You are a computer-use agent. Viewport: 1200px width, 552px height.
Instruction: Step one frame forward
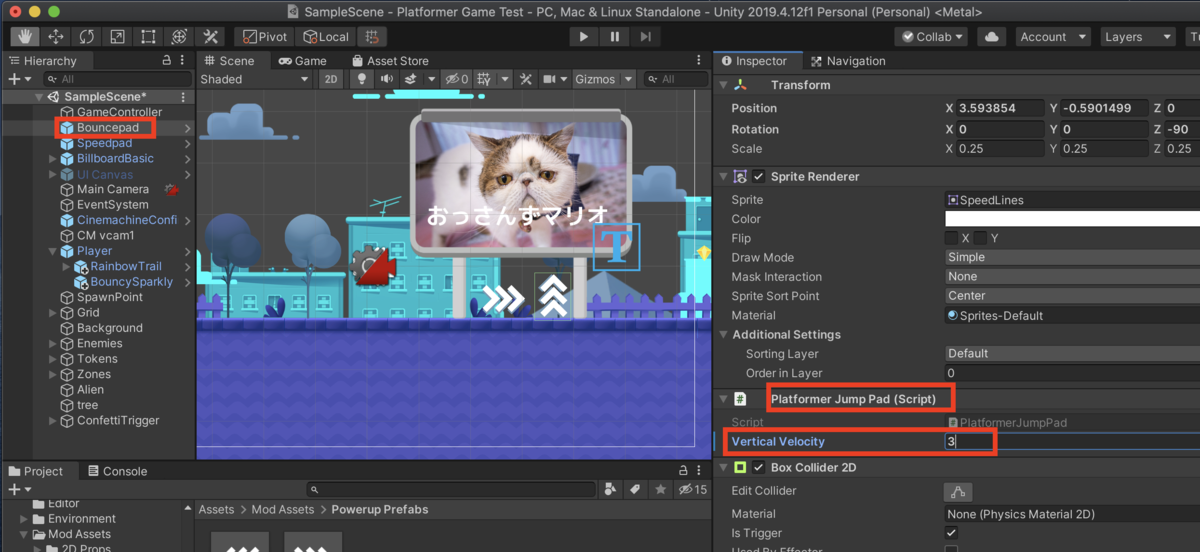645,37
